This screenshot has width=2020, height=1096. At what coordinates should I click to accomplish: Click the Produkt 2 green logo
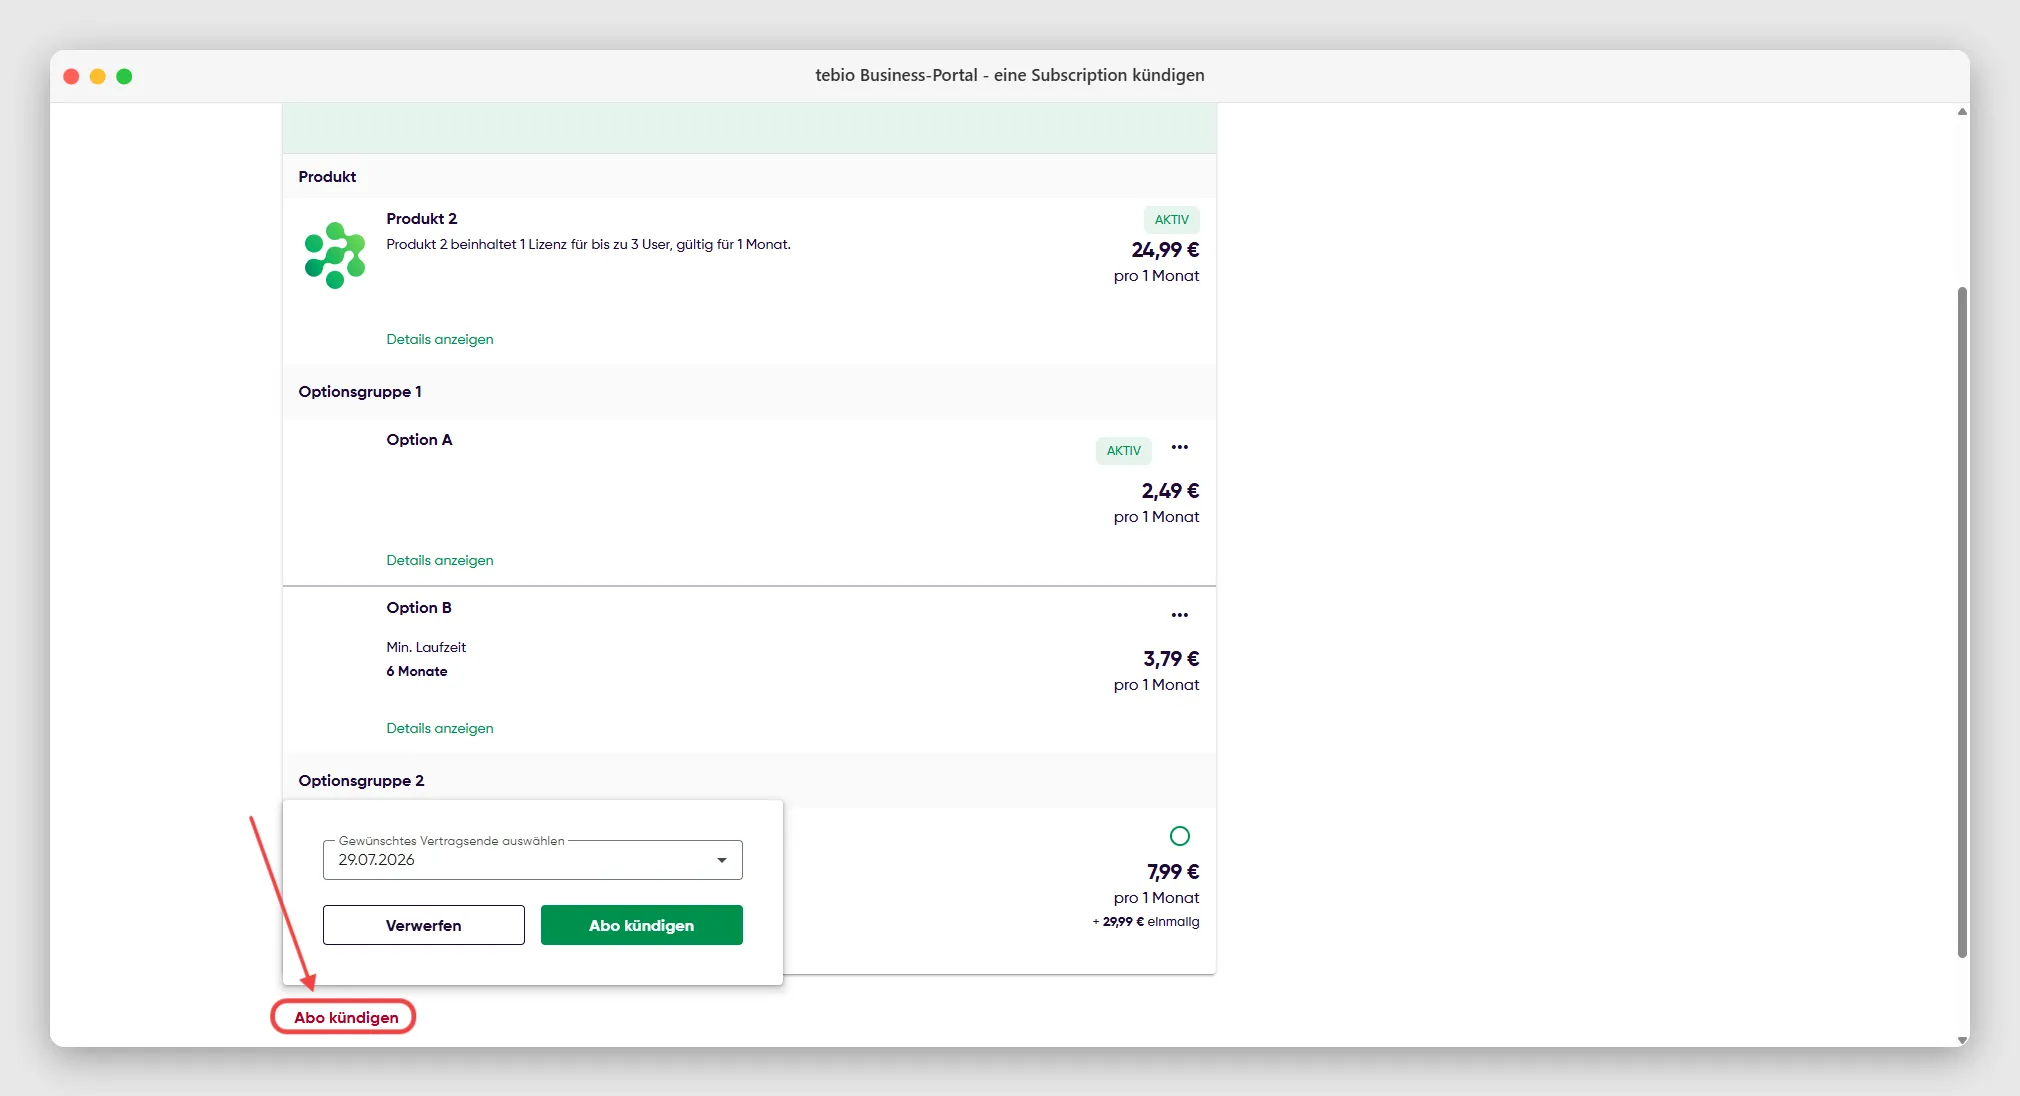(335, 255)
